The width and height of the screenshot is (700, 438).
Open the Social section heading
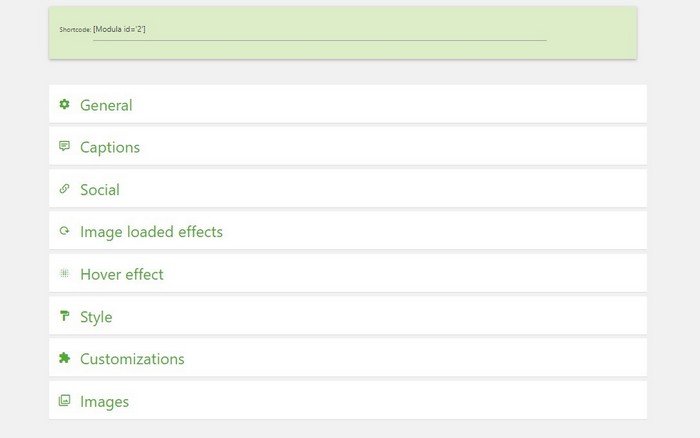[x=100, y=190]
